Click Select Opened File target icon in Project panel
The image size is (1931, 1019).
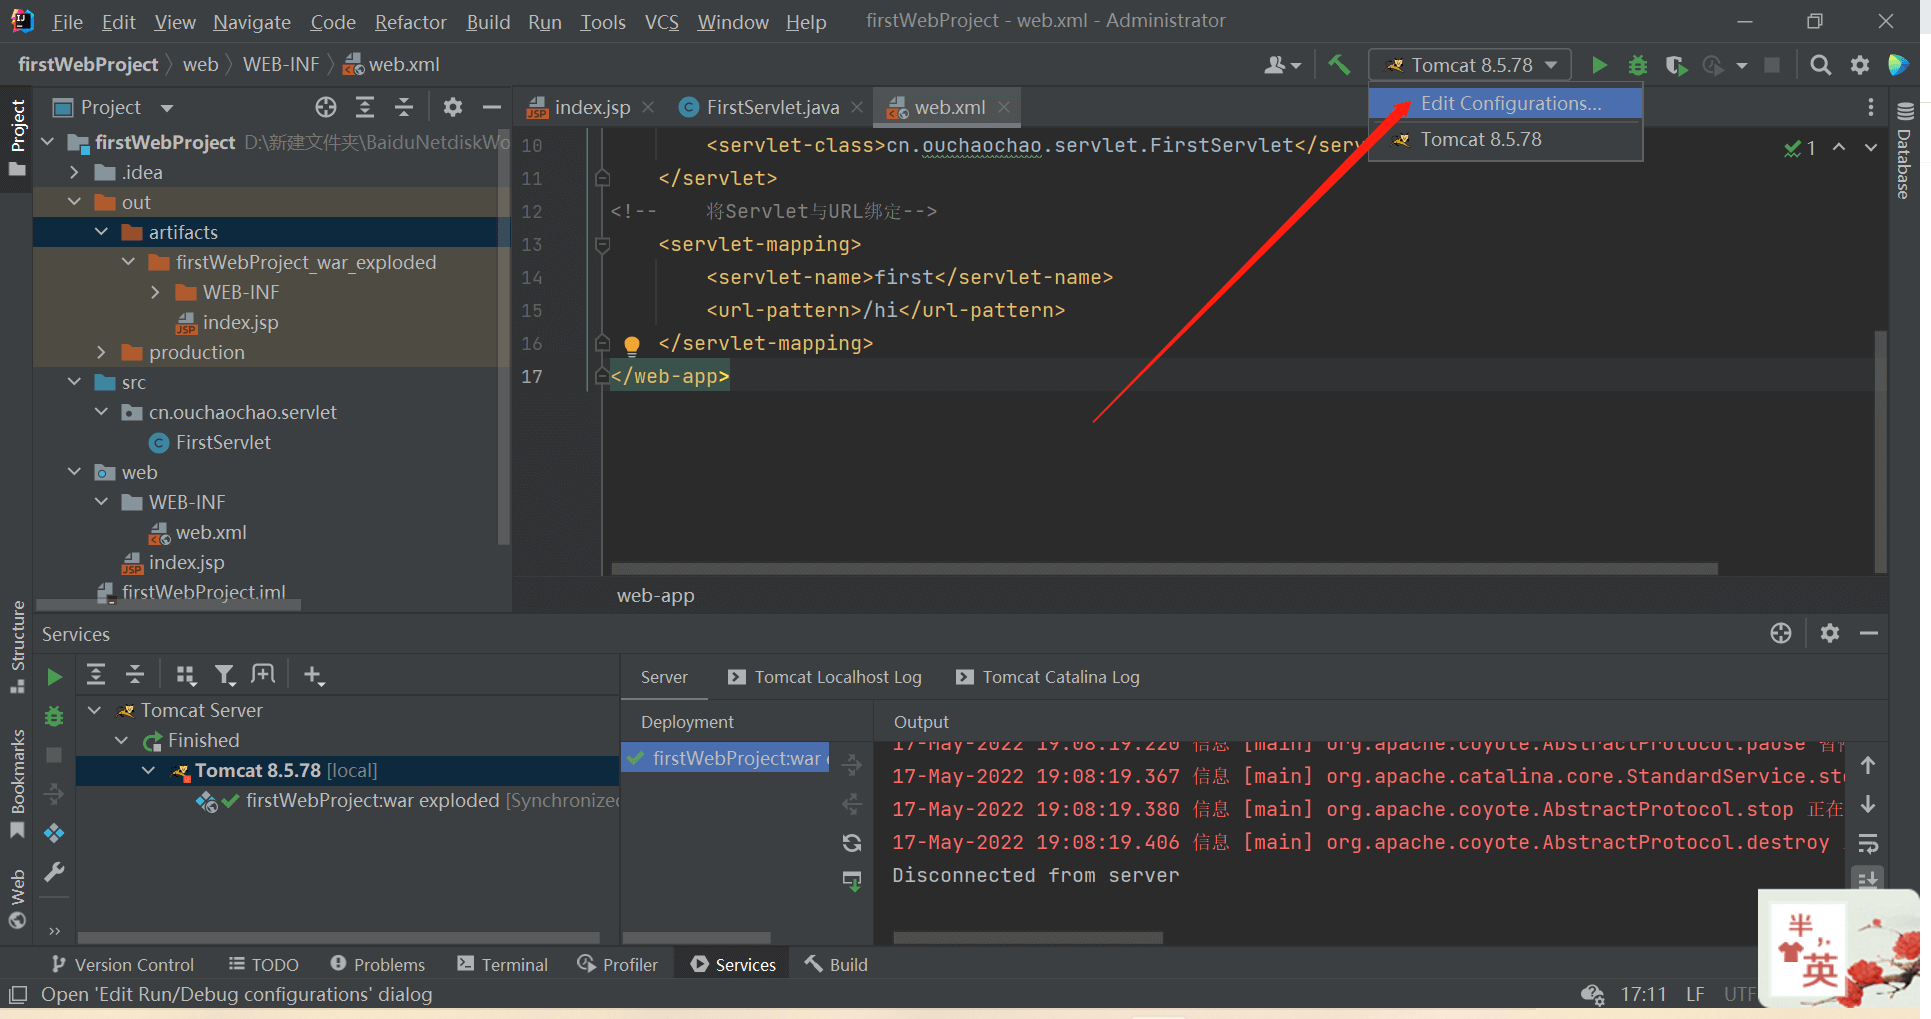tap(326, 107)
